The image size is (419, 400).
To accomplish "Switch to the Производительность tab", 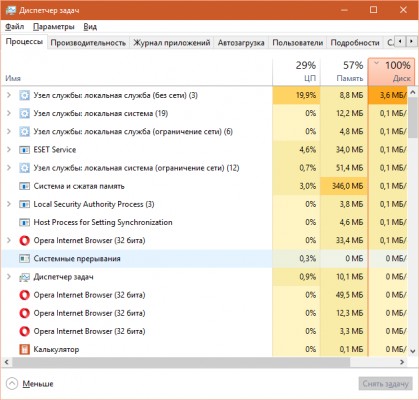I will pyautogui.click(x=88, y=43).
